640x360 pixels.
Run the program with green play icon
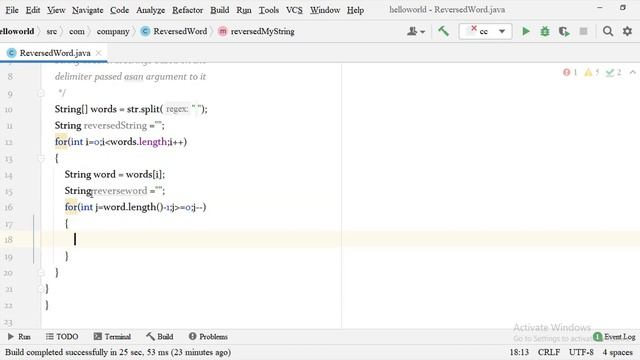[x=526, y=31]
